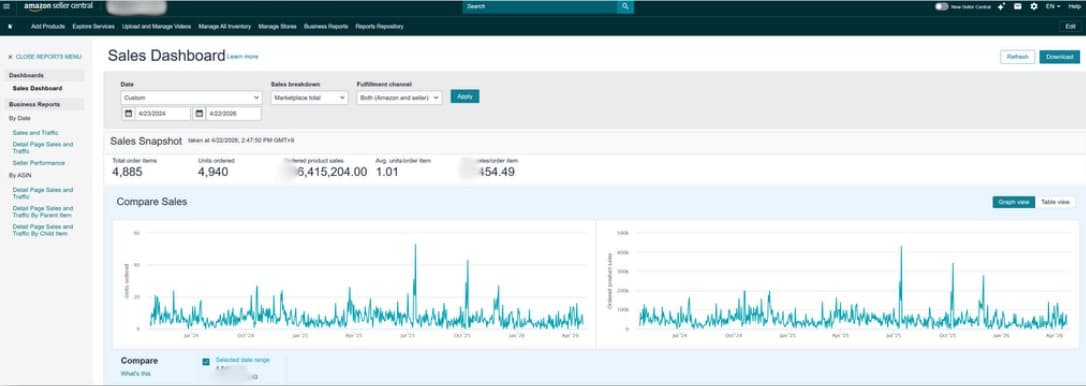This screenshot has height=386, width=1086.
Task: Open Detail Page Sales and Traffic By Parent Item
Action: tap(42, 211)
